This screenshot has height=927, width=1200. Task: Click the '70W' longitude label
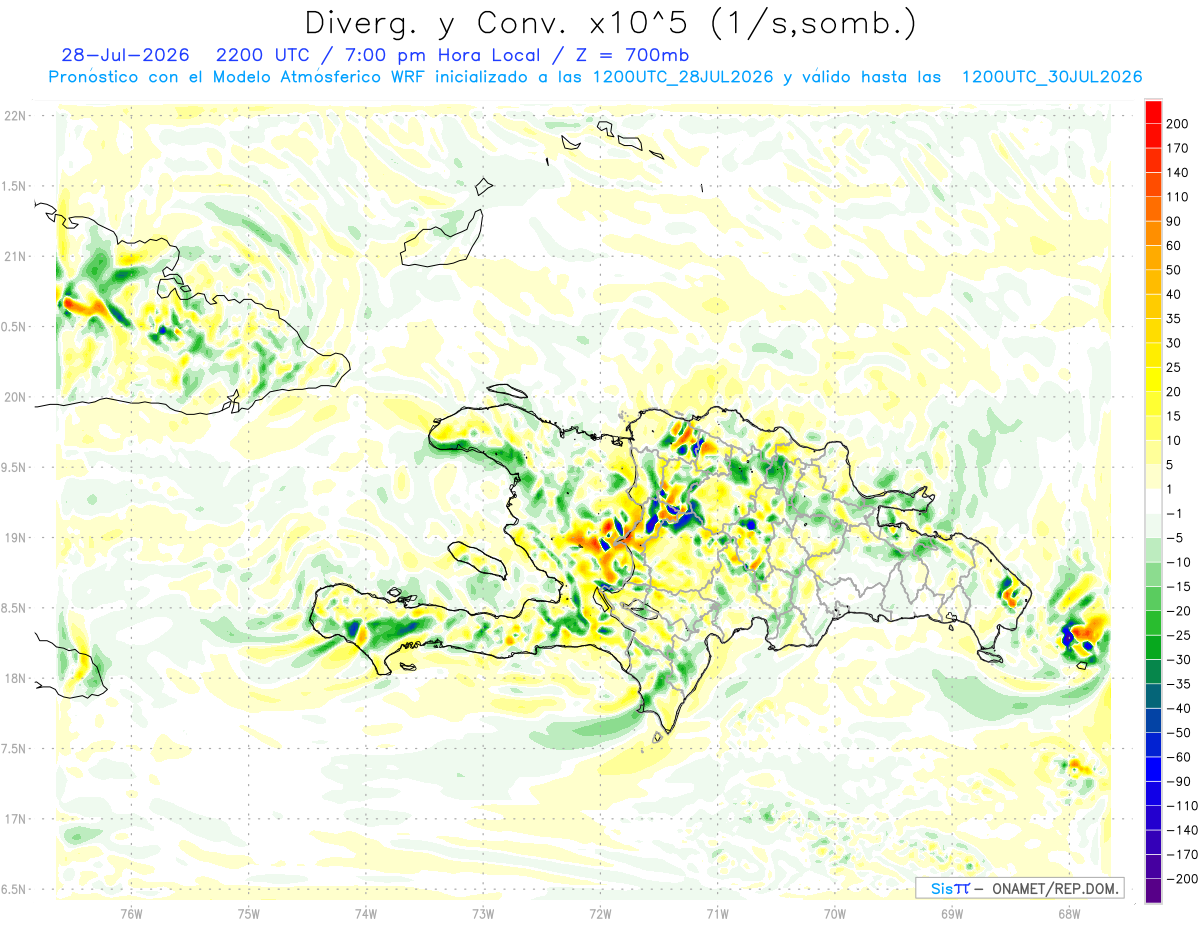point(835,913)
